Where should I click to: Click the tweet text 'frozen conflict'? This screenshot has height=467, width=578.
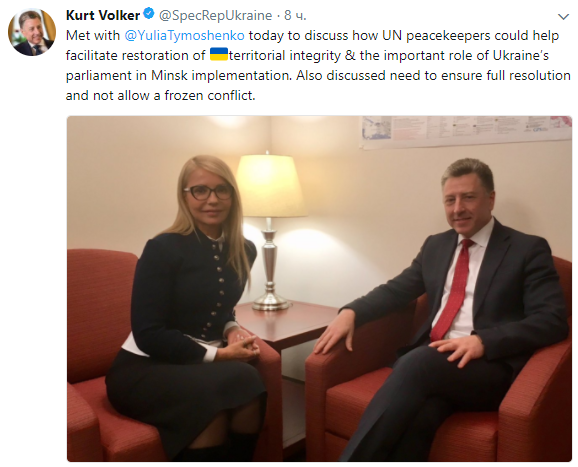click(209, 96)
